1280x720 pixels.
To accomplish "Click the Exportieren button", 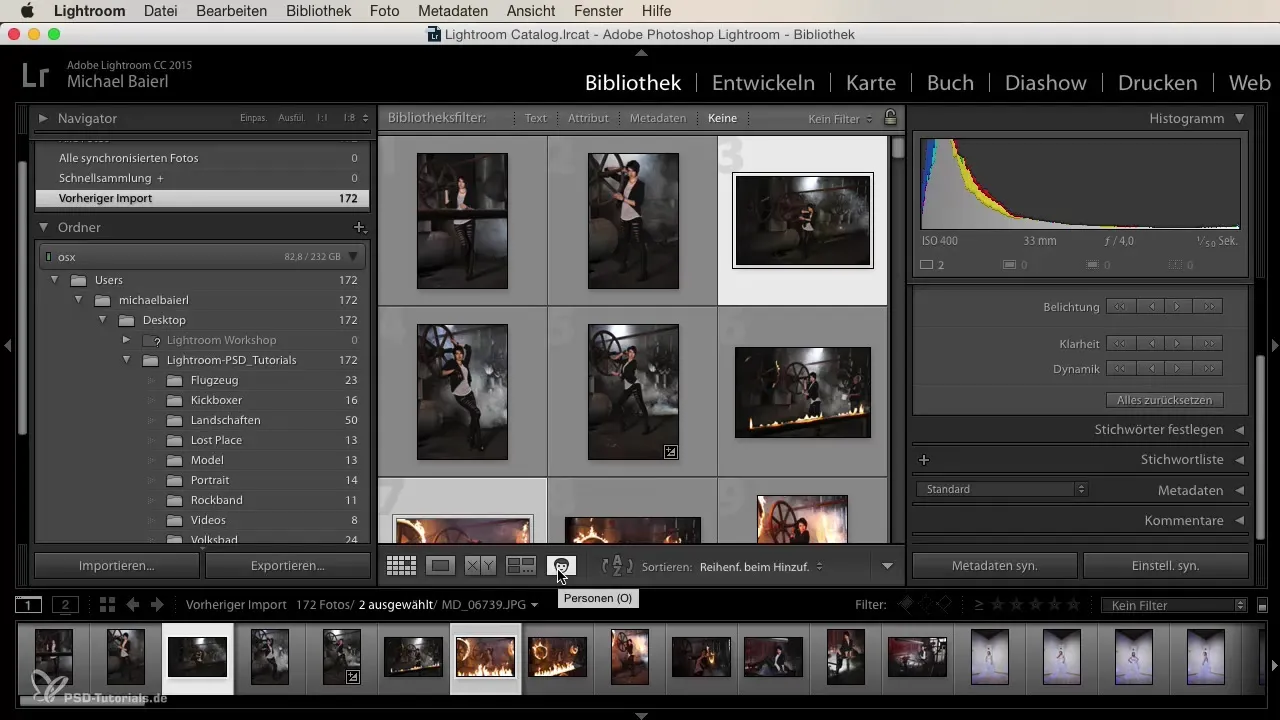I will [x=287, y=565].
